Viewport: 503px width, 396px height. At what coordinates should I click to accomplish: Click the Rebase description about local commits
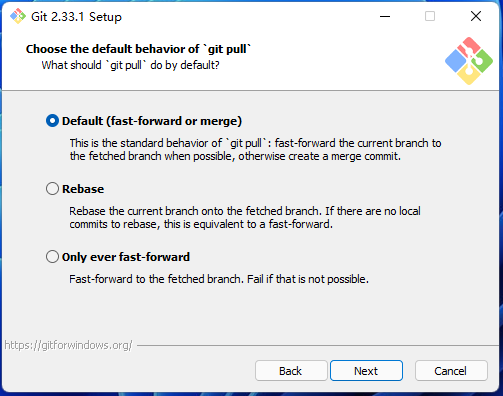[x=245, y=218]
